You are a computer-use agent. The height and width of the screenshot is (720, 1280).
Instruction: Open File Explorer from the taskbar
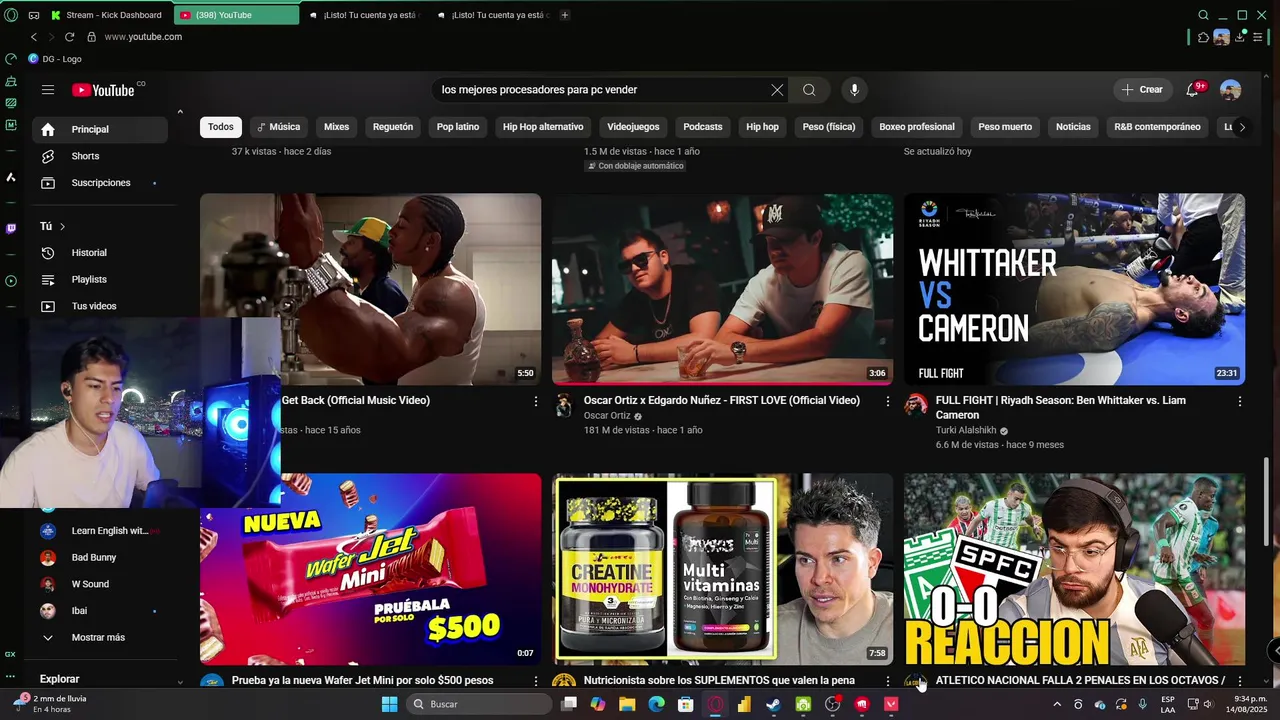coord(627,704)
